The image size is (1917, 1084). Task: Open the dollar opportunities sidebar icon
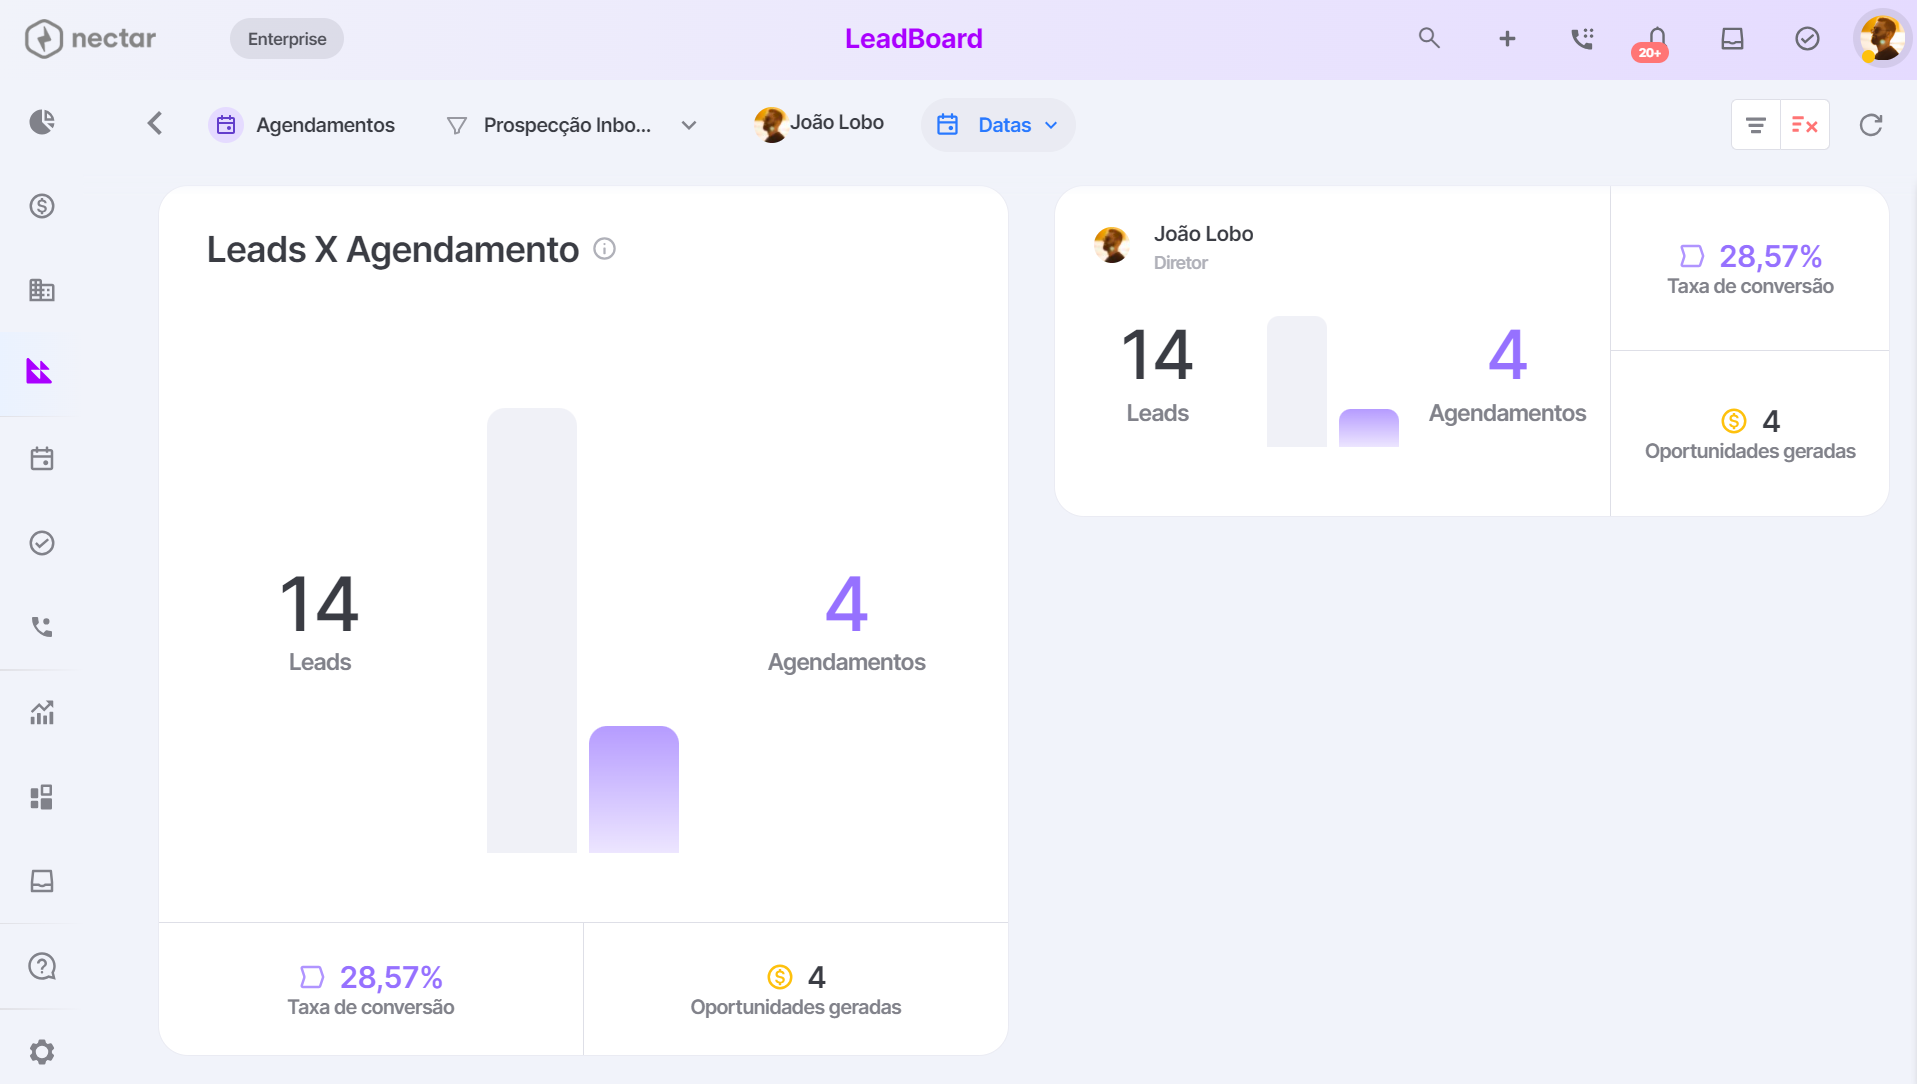tap(42, 206)
